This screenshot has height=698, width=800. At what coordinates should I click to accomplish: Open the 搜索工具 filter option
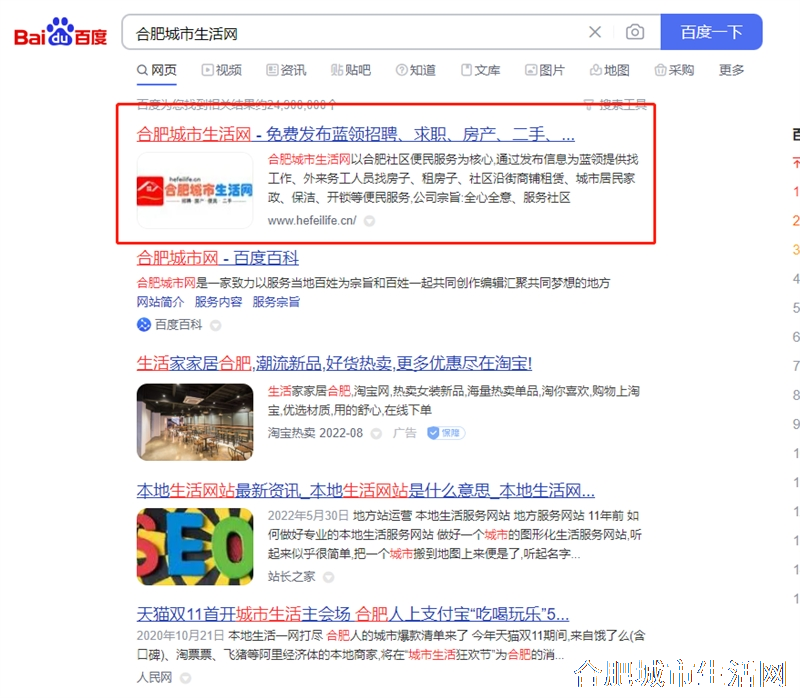pos(615,105)
